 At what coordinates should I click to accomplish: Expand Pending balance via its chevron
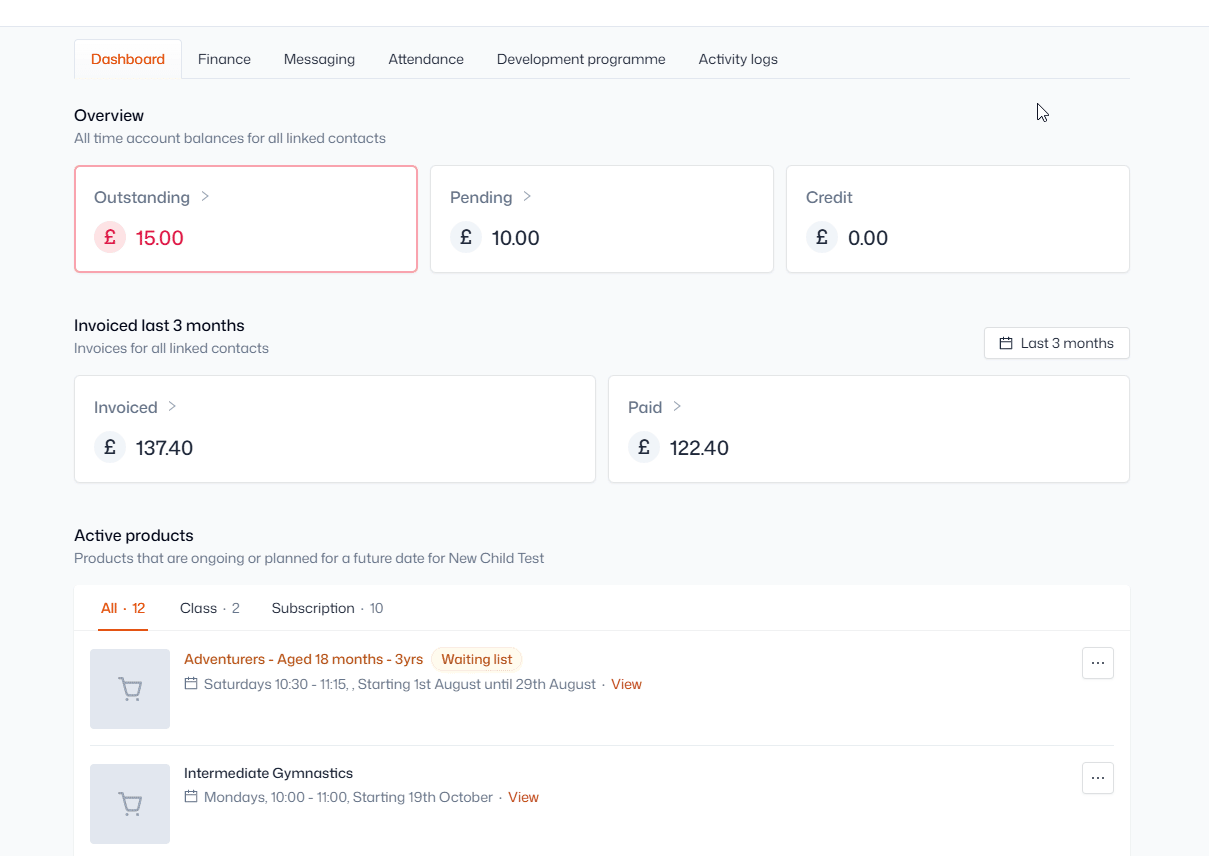click(x=527, y=197)
